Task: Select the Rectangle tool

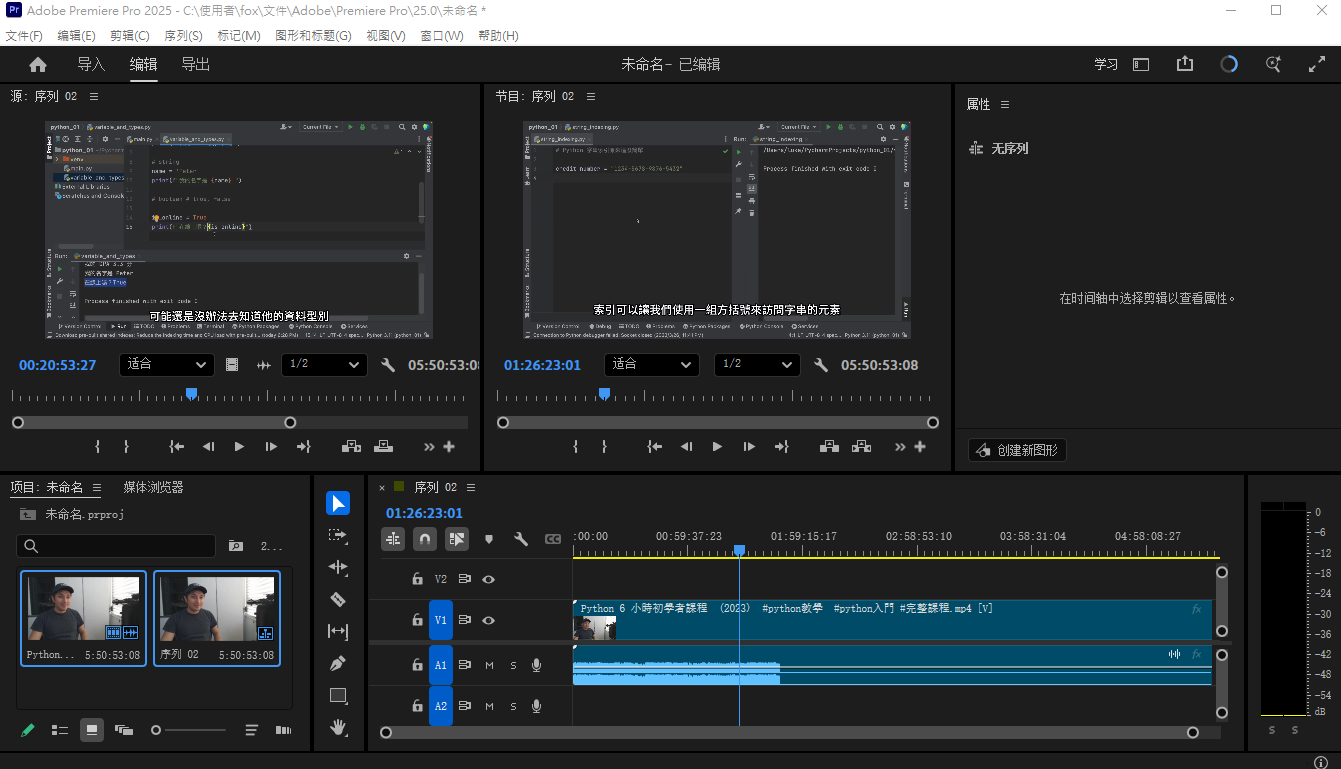Action: point(338,695)
